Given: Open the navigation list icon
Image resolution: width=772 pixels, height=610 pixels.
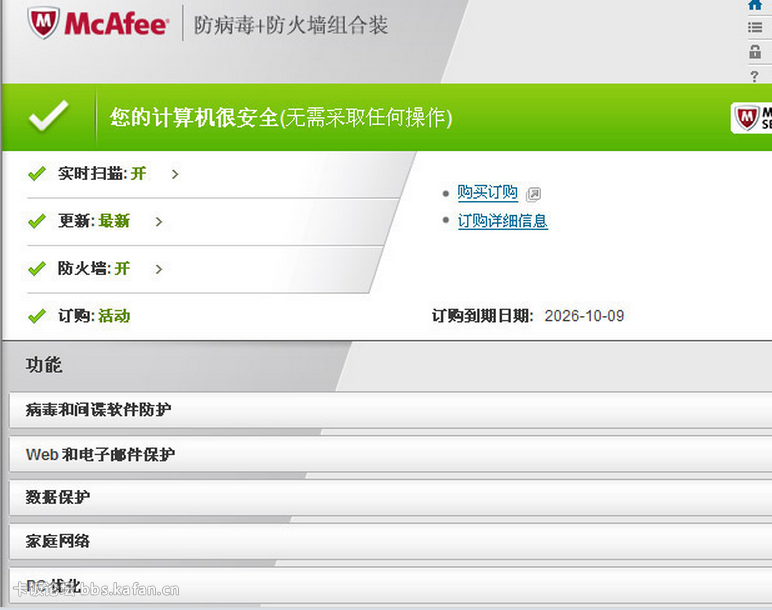Looking at the screenshot, I should (x=755, y=28).
